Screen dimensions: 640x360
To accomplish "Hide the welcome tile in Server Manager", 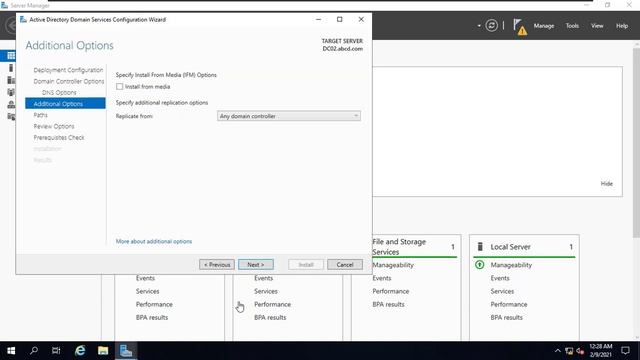I will point(606,184).
